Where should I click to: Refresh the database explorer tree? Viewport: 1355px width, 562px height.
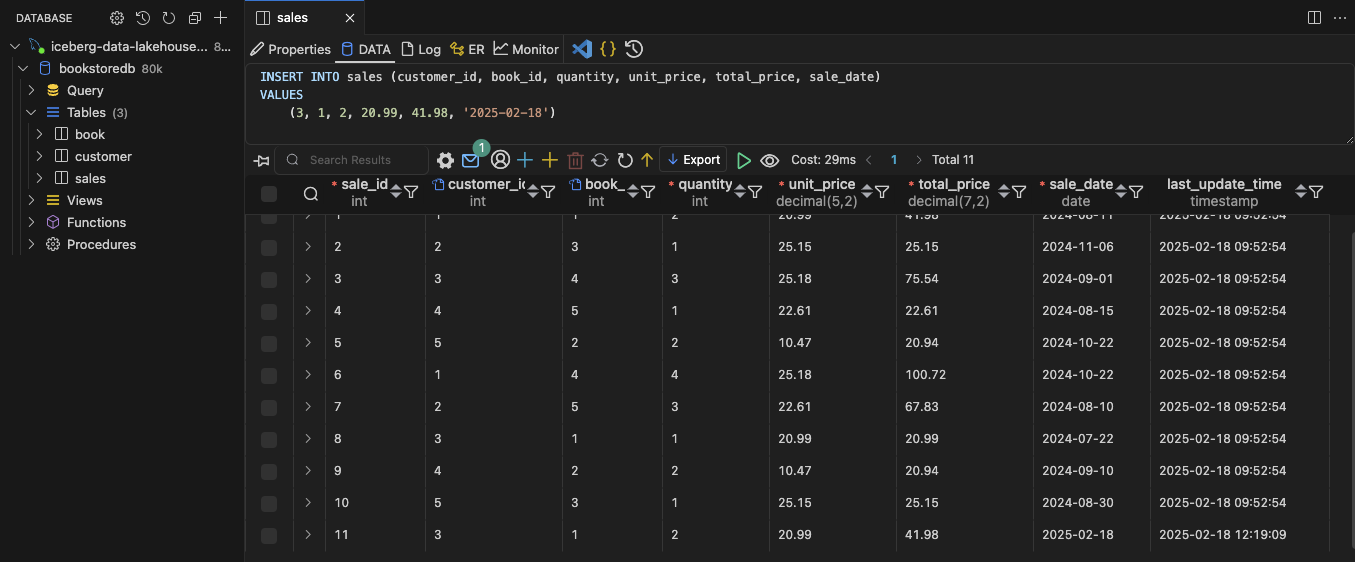click(169, 18)
